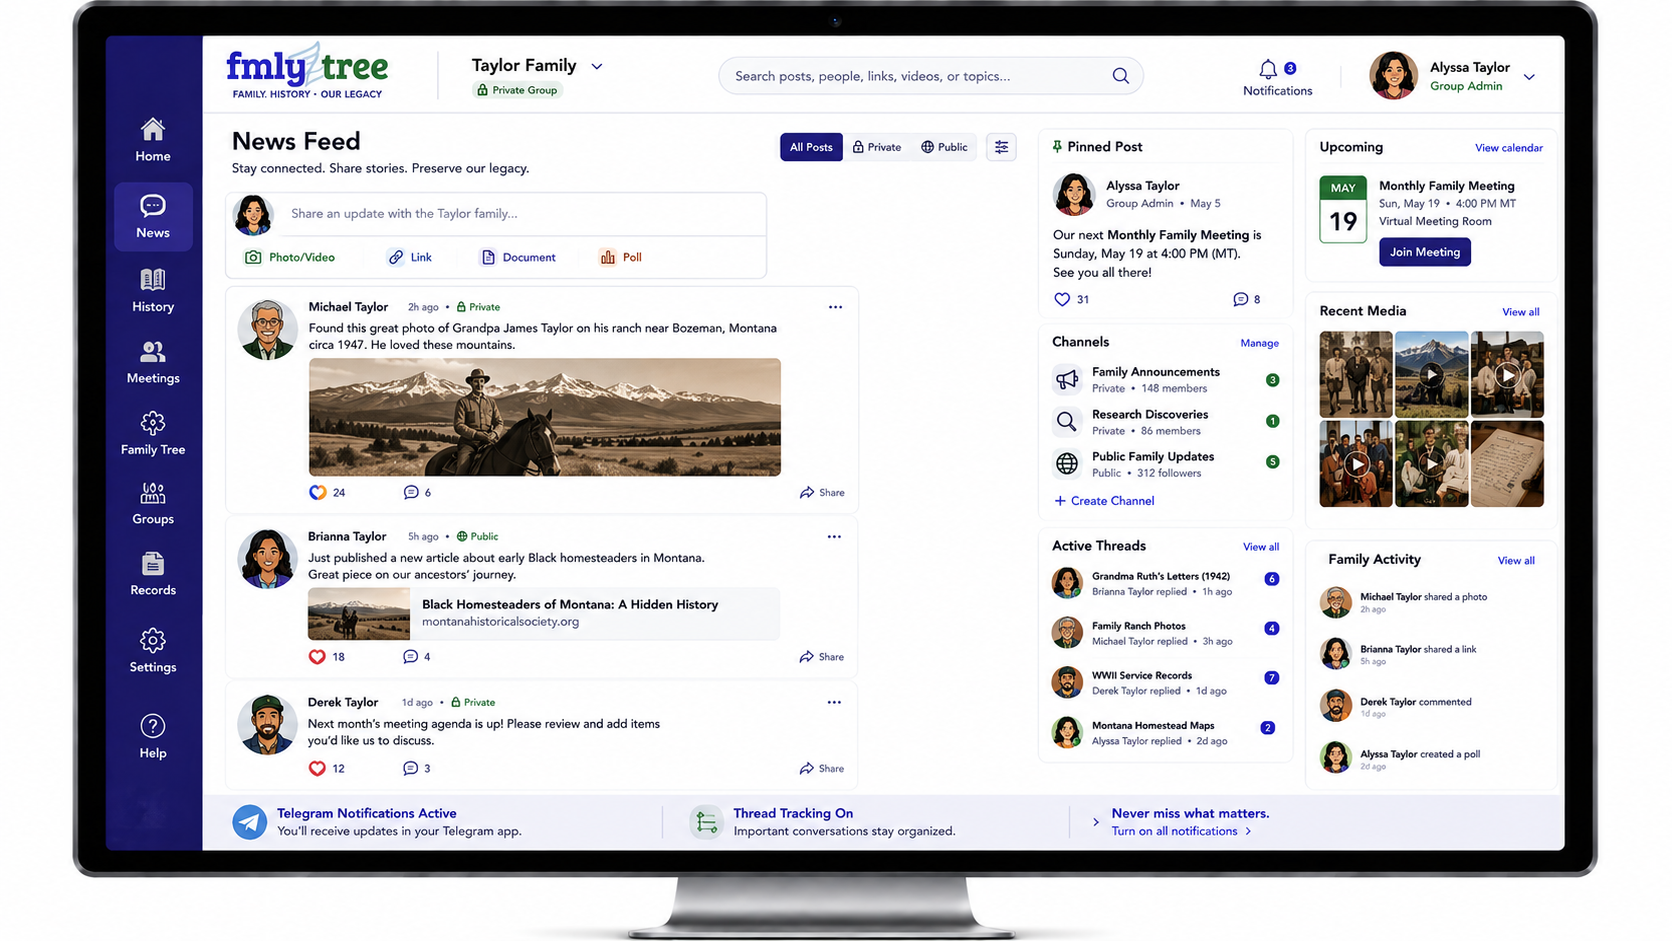Viewport: 1672px width, 941px height.
Task: Like the pinned post heart
Action: pos(1062,299)
